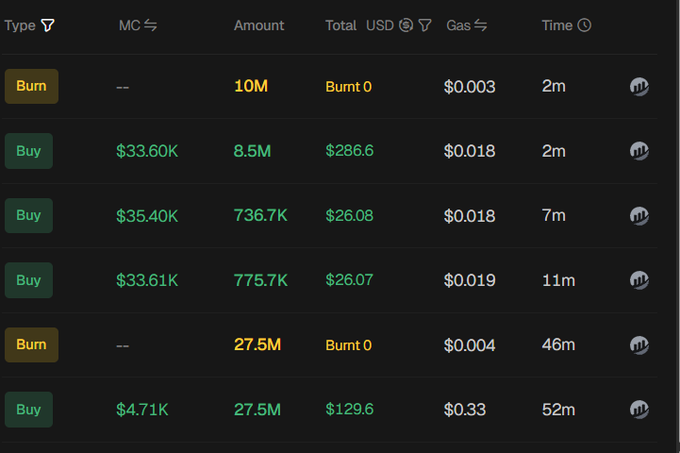Click the 736.7K amount value
This screenshot has height=453, width=680.
tap(260, 215)
